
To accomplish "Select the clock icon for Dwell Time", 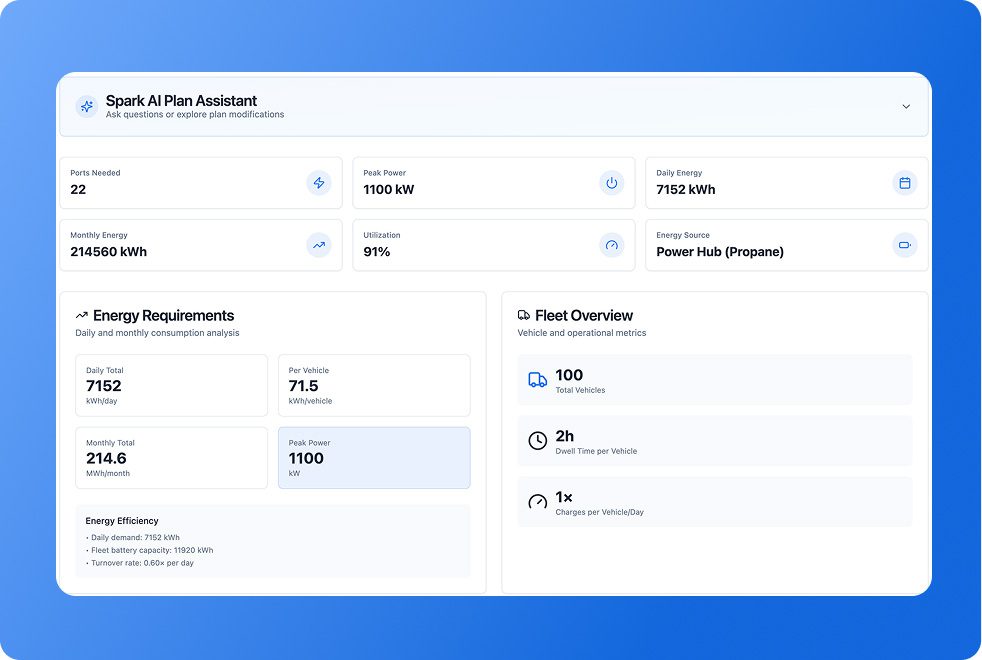I will coord(537,440).
